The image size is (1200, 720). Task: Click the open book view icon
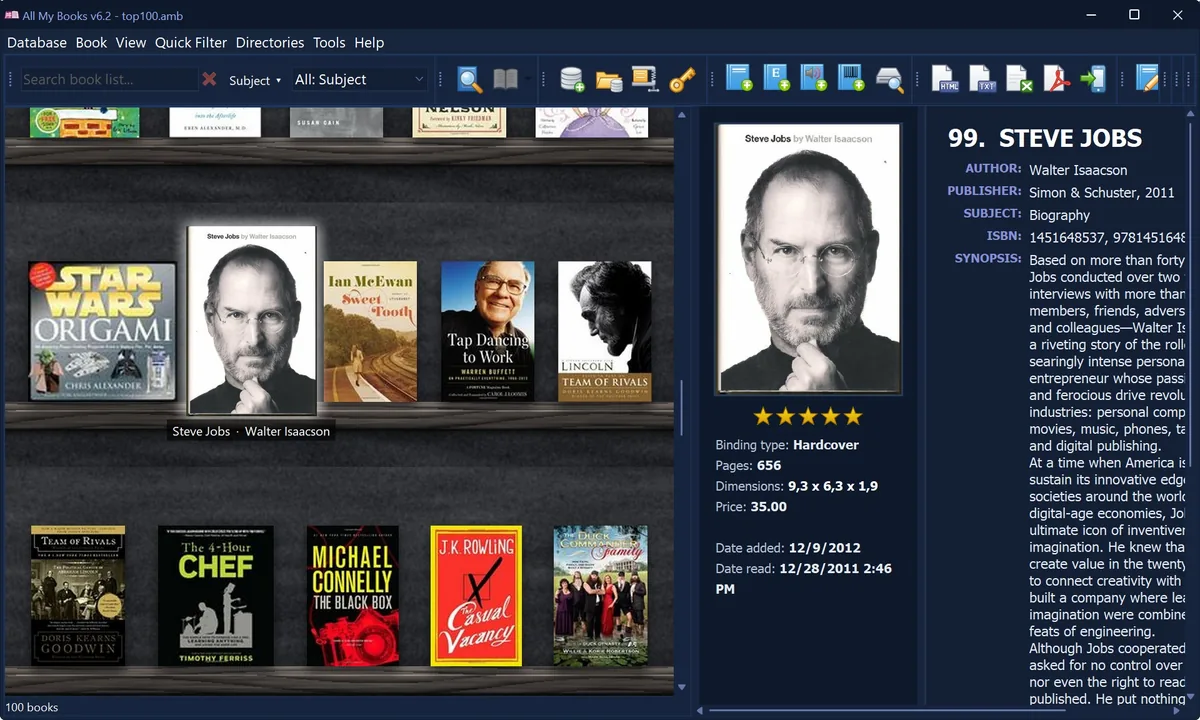[x=505, y=80]
